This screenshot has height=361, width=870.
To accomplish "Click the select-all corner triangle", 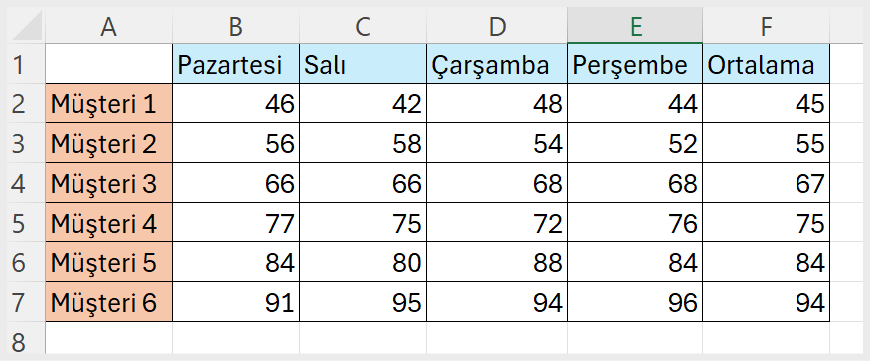I will click(x=26, y=26).
